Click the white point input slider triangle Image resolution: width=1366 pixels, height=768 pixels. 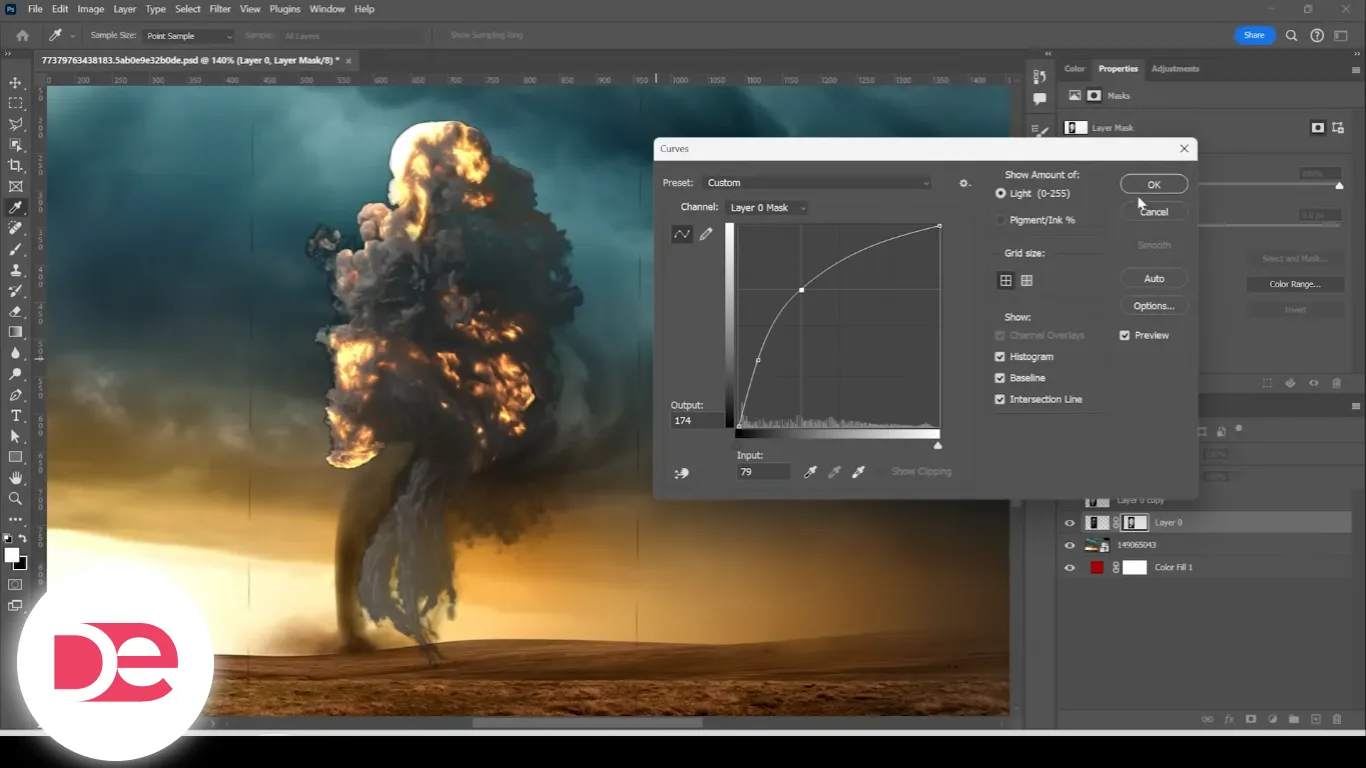click(937, 444)
